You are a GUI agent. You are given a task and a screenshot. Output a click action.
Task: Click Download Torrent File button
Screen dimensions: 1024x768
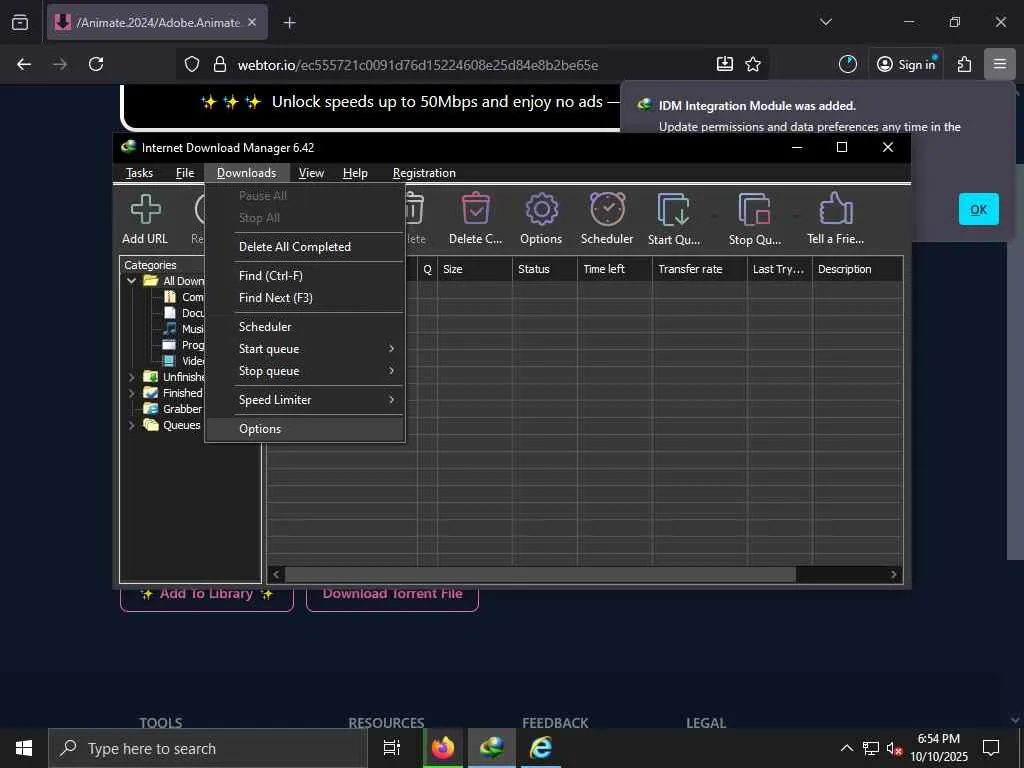(392, 596)
